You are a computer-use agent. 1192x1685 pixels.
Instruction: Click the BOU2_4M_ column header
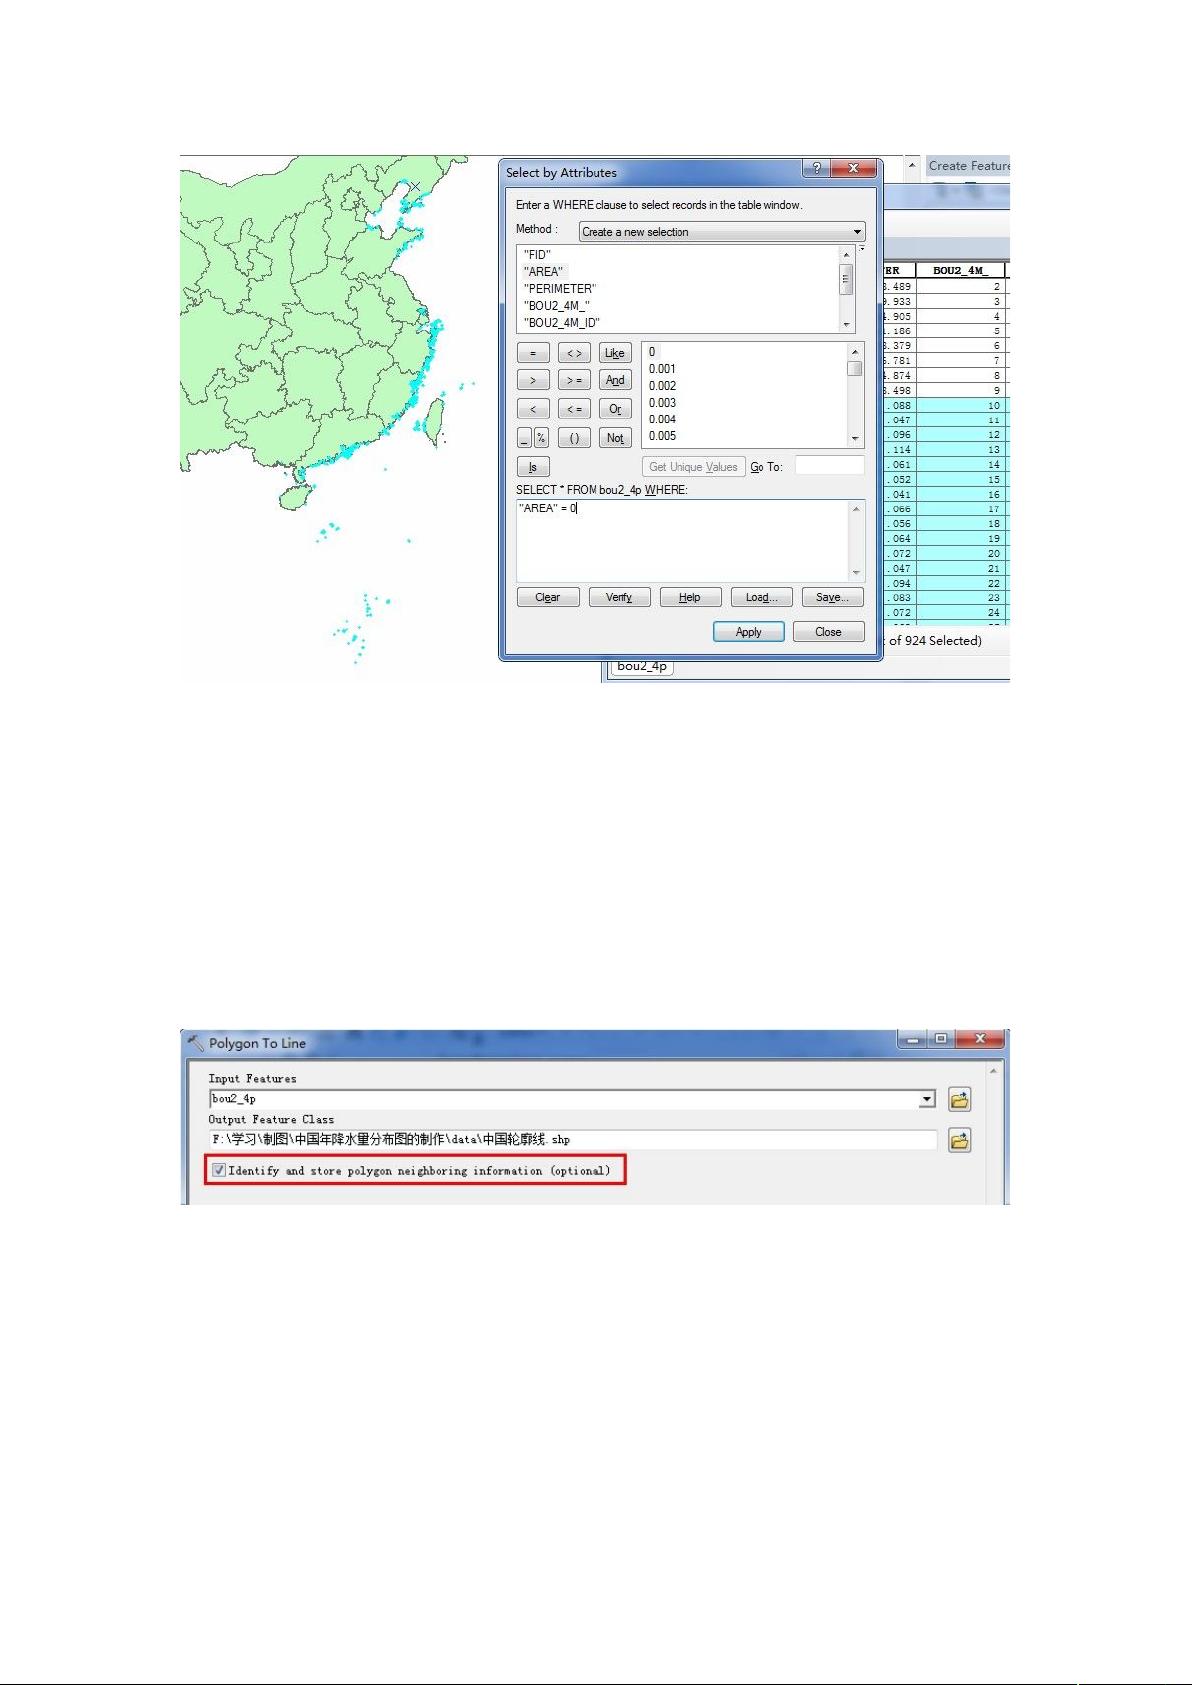[960, 270]
